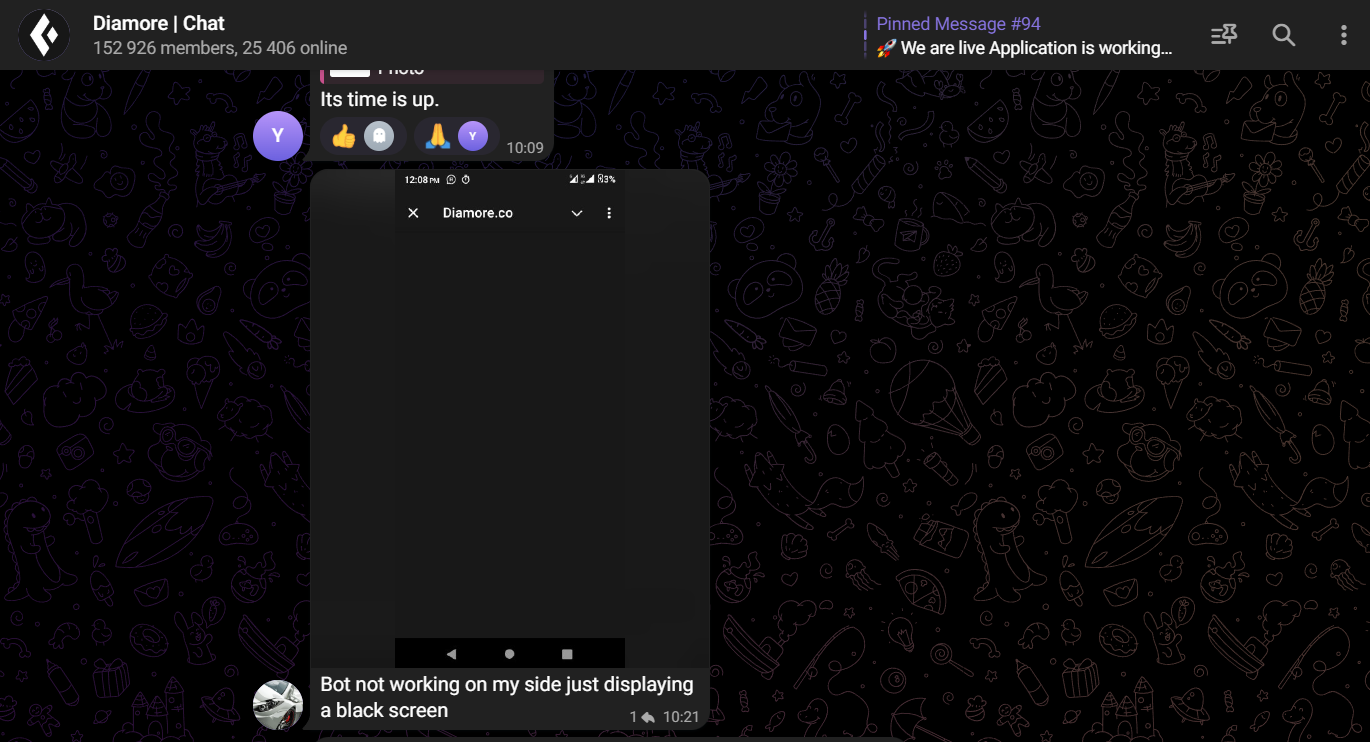This screenshot has height=742, width=1370.
Task: Open the pinned messages list icon
Action: [x=1224, y=35]
